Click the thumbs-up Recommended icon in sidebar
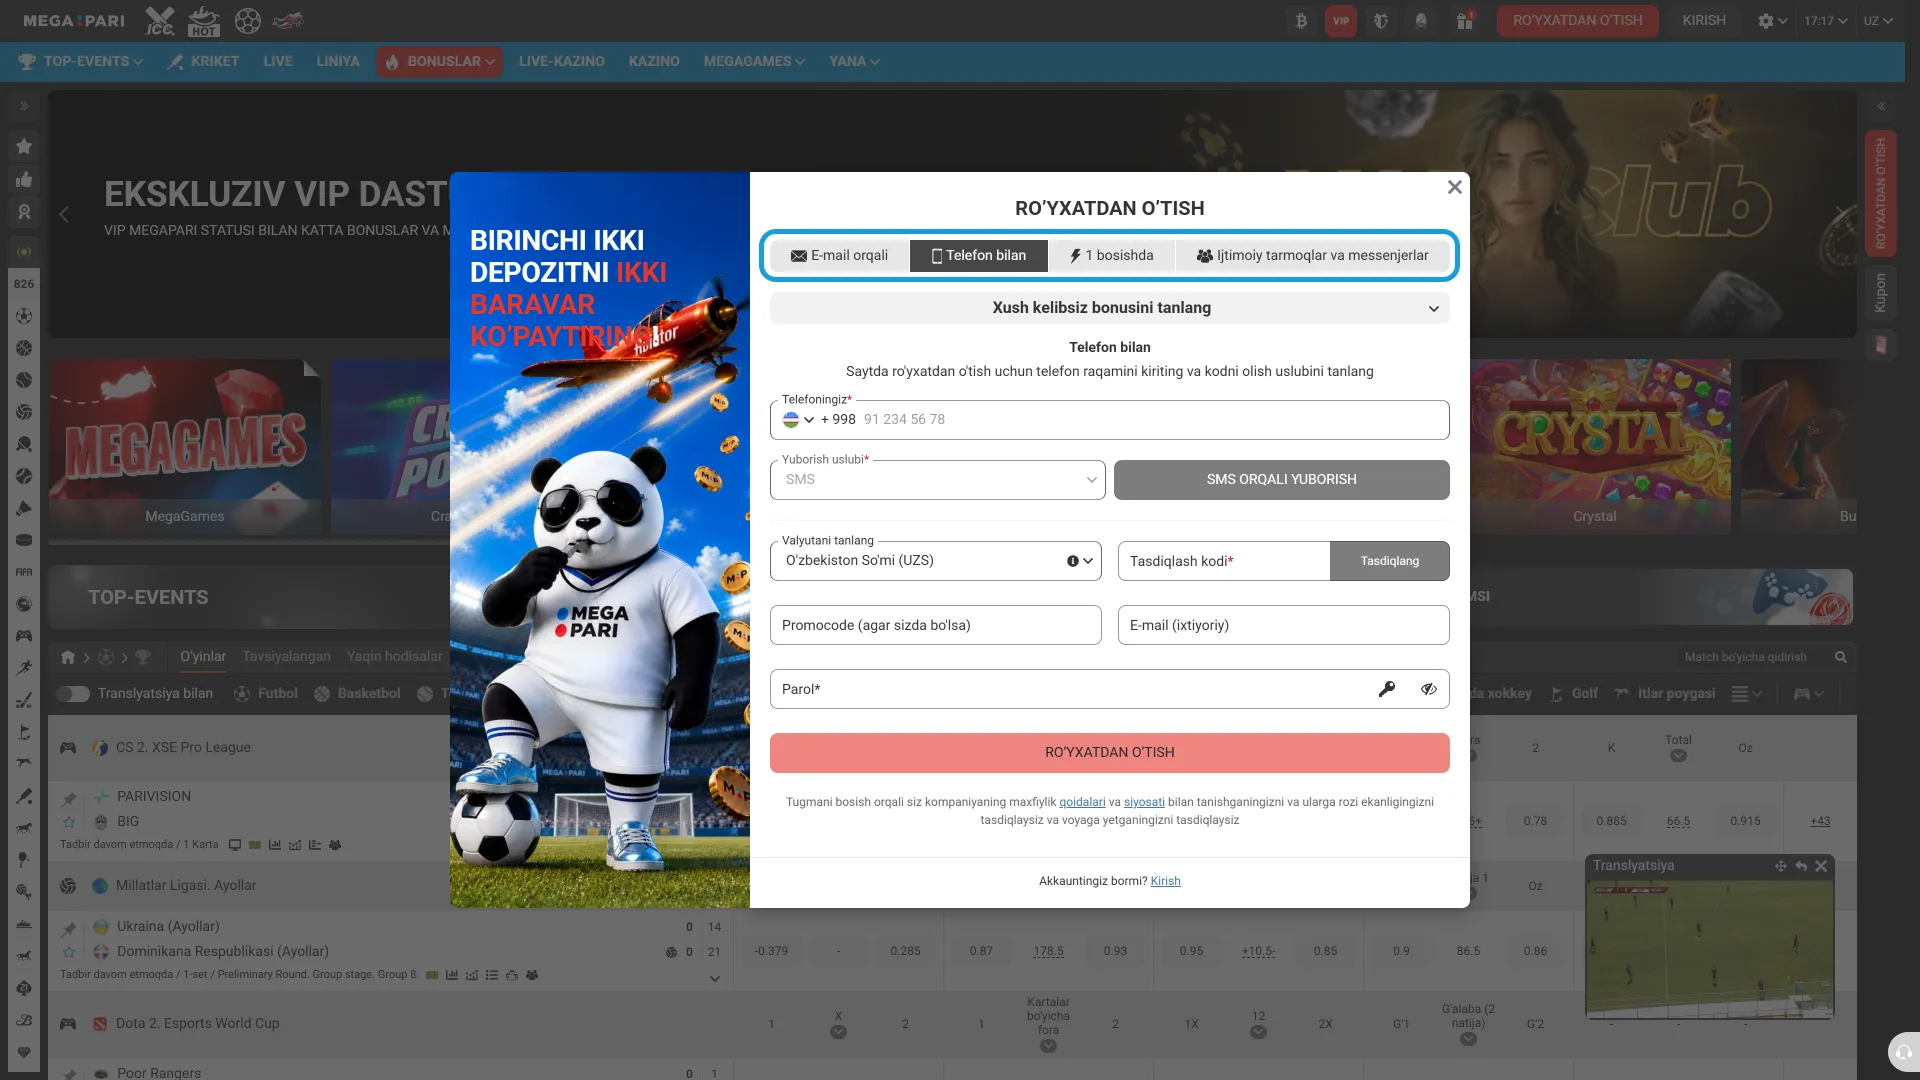This screenshot has height=1080, width=1920. (x=24, y=179)
